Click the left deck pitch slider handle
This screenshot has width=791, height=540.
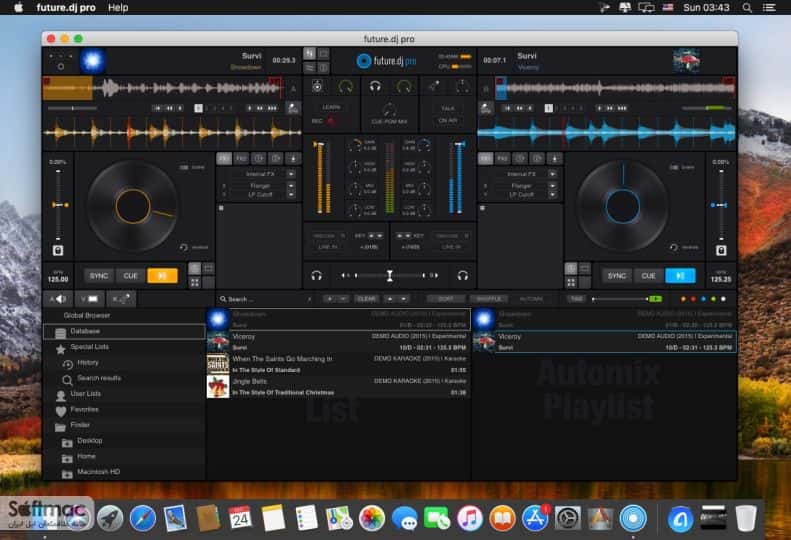tap(60, 205)
